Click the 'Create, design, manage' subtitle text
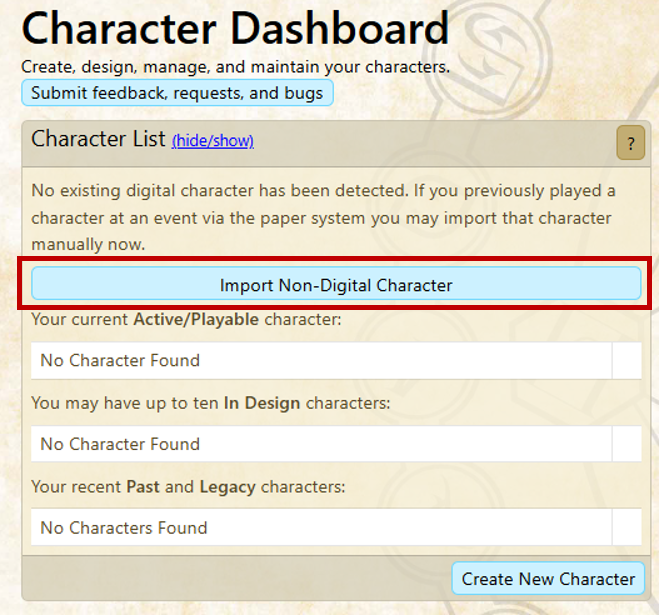The height and width of the screenshot is (615, 659). pyautogui.click(x=235, y=68)
